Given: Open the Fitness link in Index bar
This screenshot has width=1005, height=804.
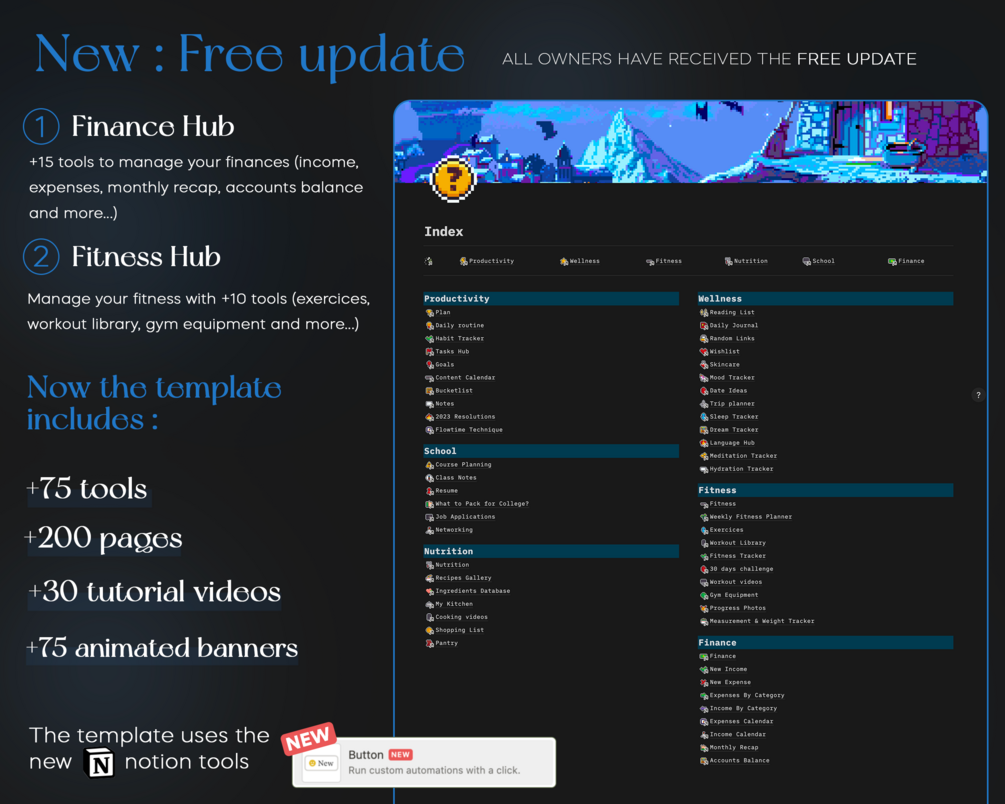Looking at the screenshot, I should click(664, 261).
